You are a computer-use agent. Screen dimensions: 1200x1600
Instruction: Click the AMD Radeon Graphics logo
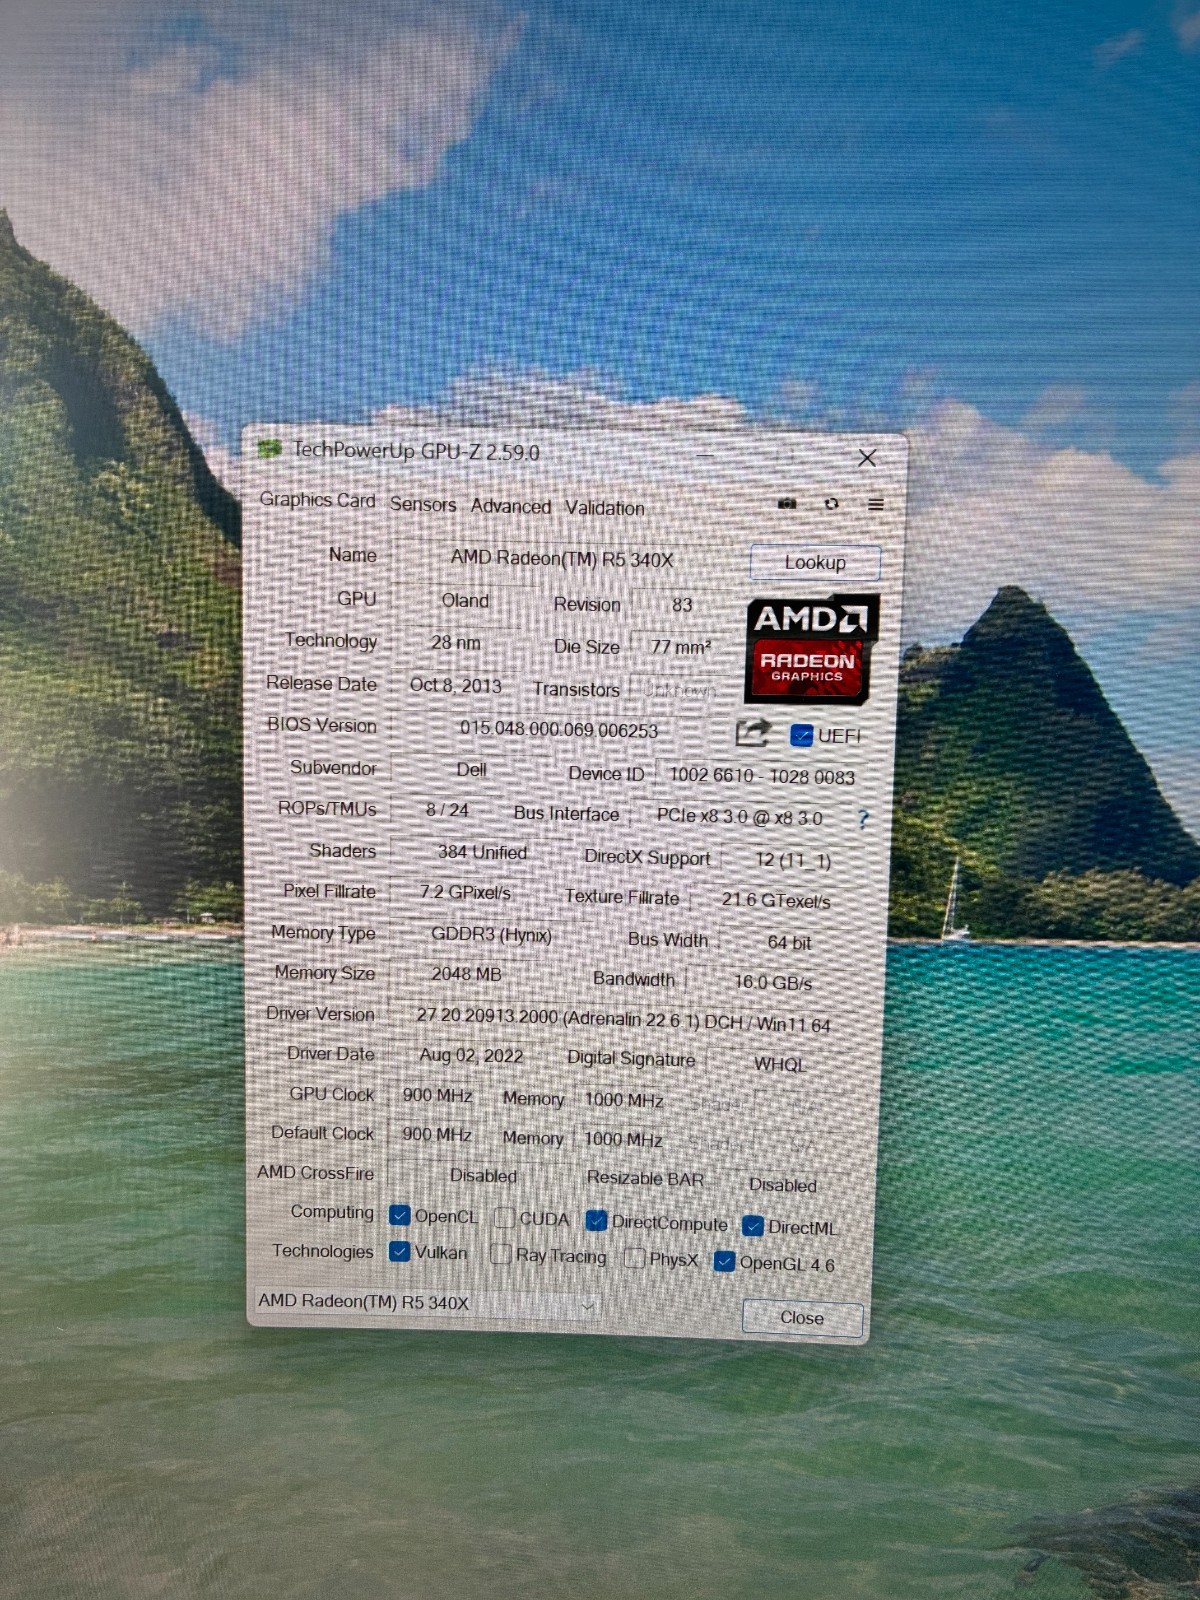811,648
